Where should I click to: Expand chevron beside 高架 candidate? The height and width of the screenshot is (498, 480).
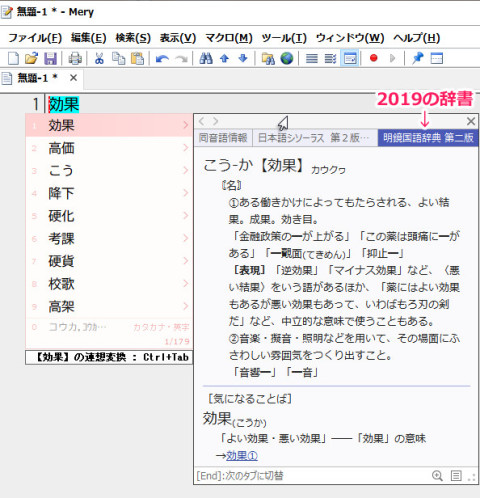(186, 306)
